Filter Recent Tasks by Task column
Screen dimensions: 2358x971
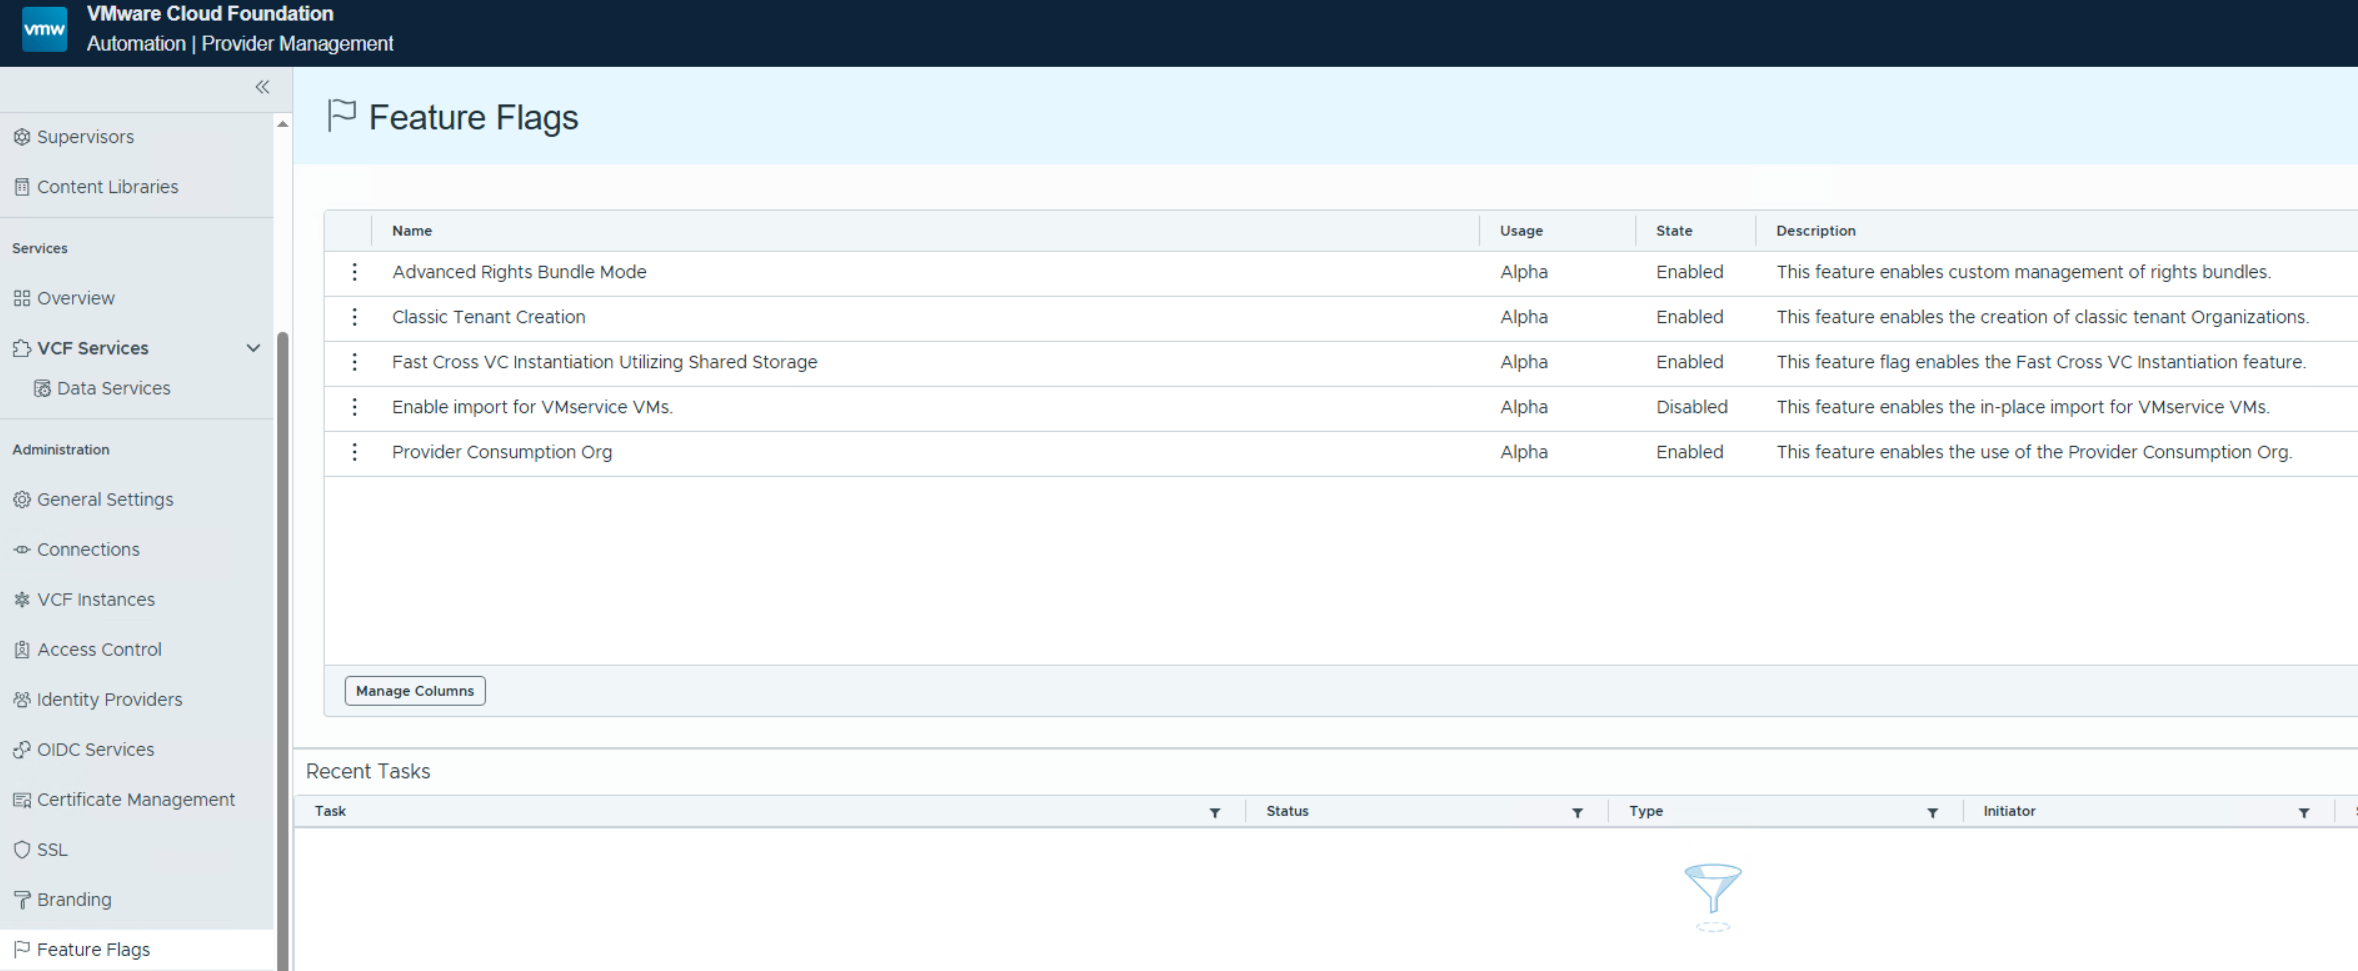coord(1214,813)
